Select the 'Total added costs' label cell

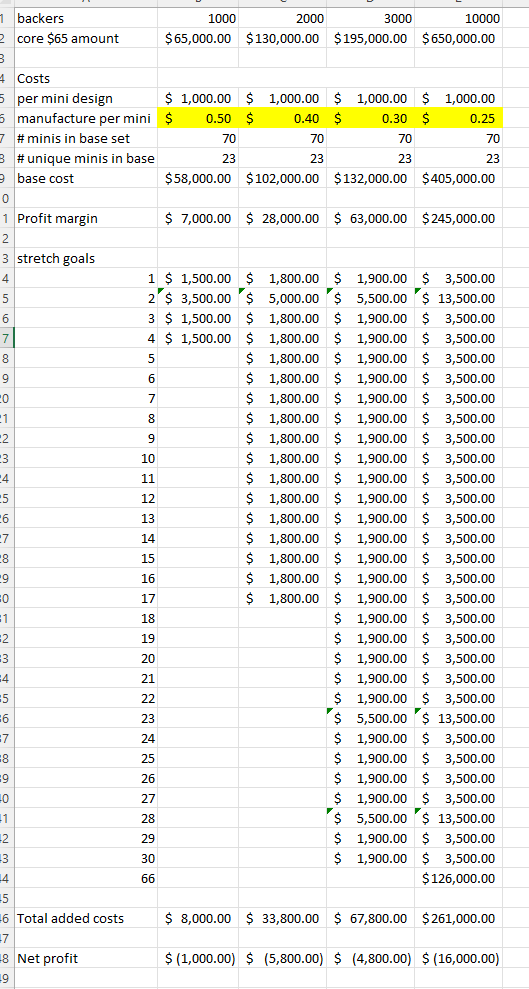pos(86,918)
